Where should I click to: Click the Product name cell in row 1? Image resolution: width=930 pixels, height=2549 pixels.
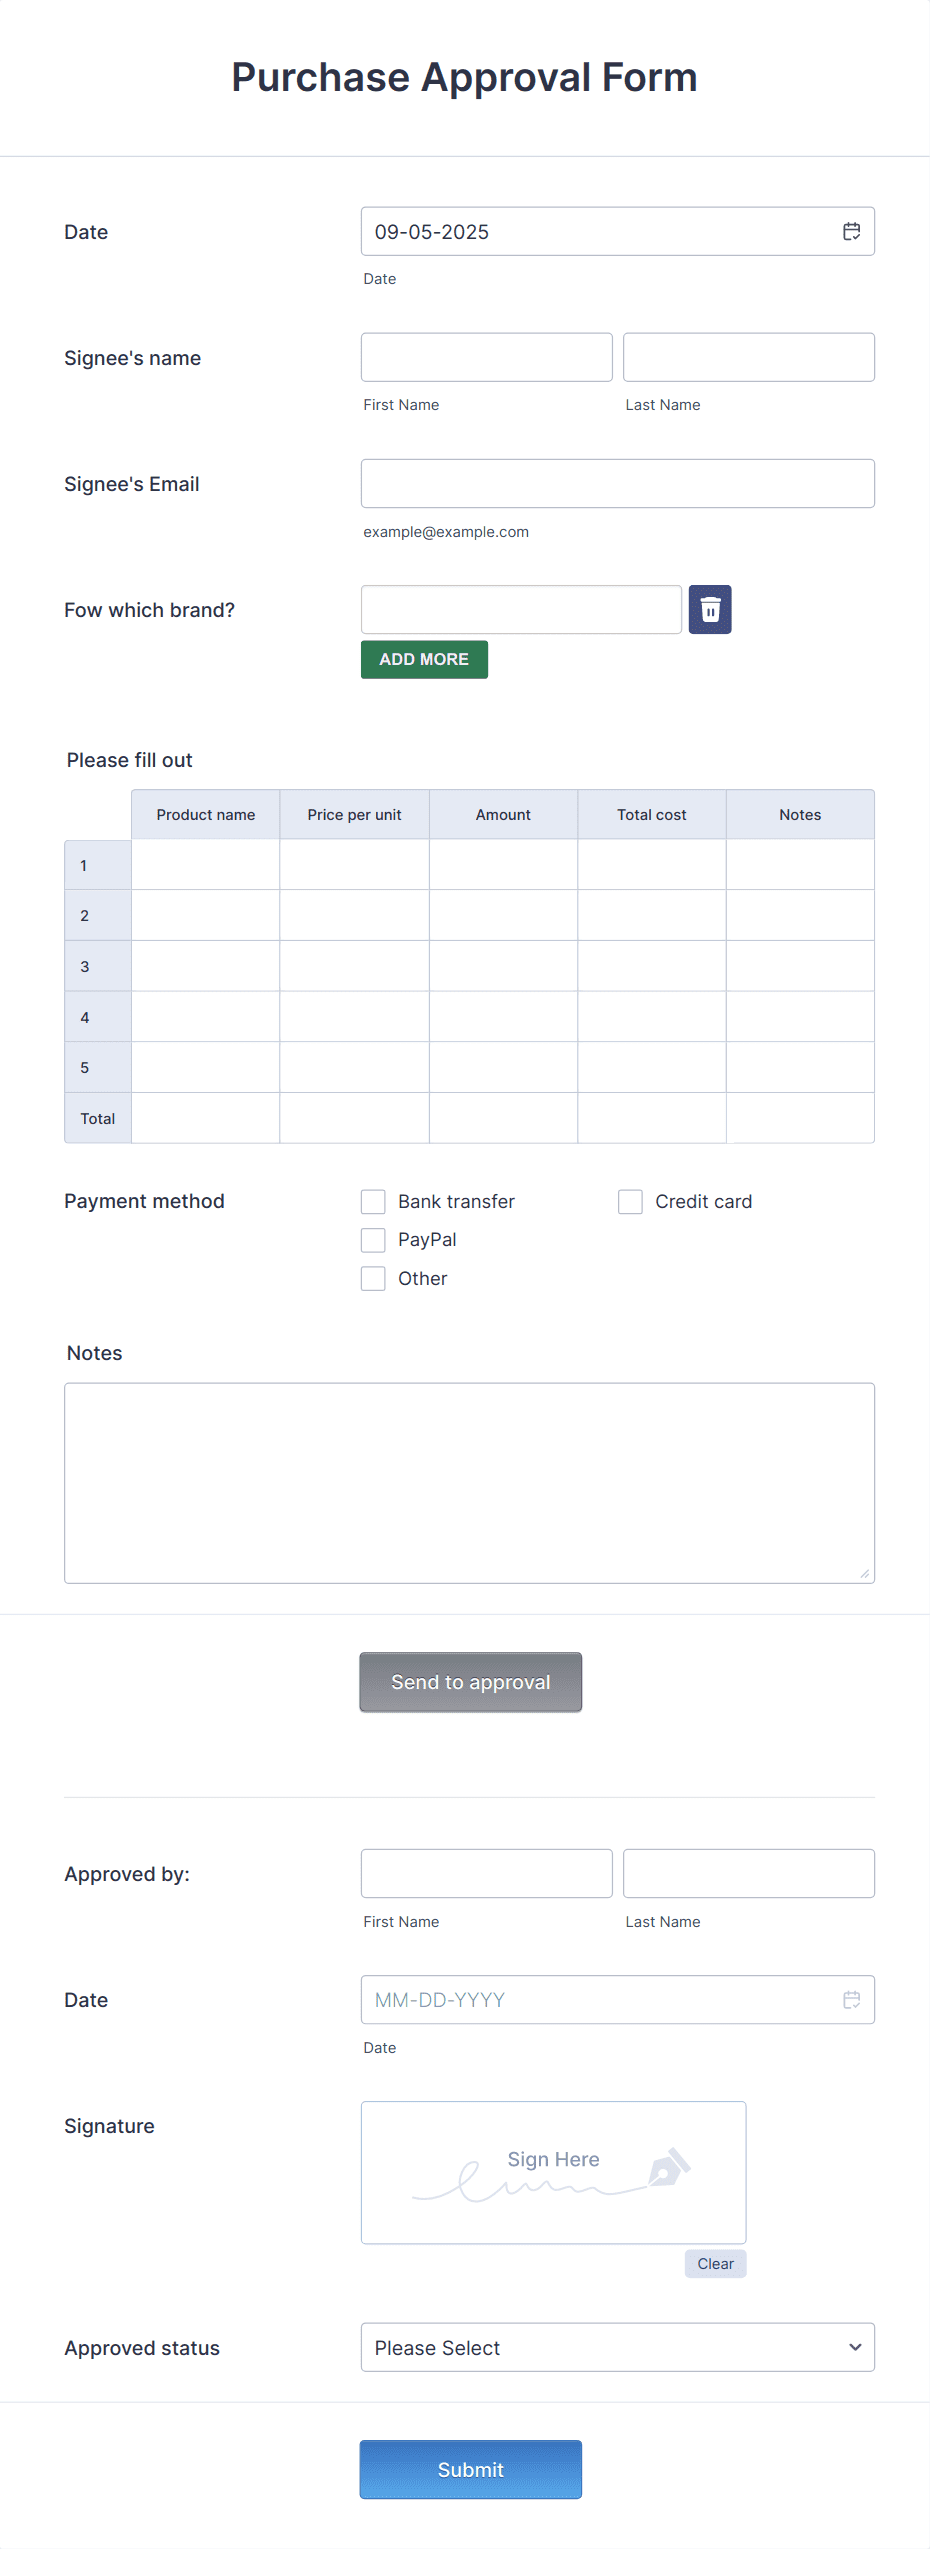click(205, 864)
